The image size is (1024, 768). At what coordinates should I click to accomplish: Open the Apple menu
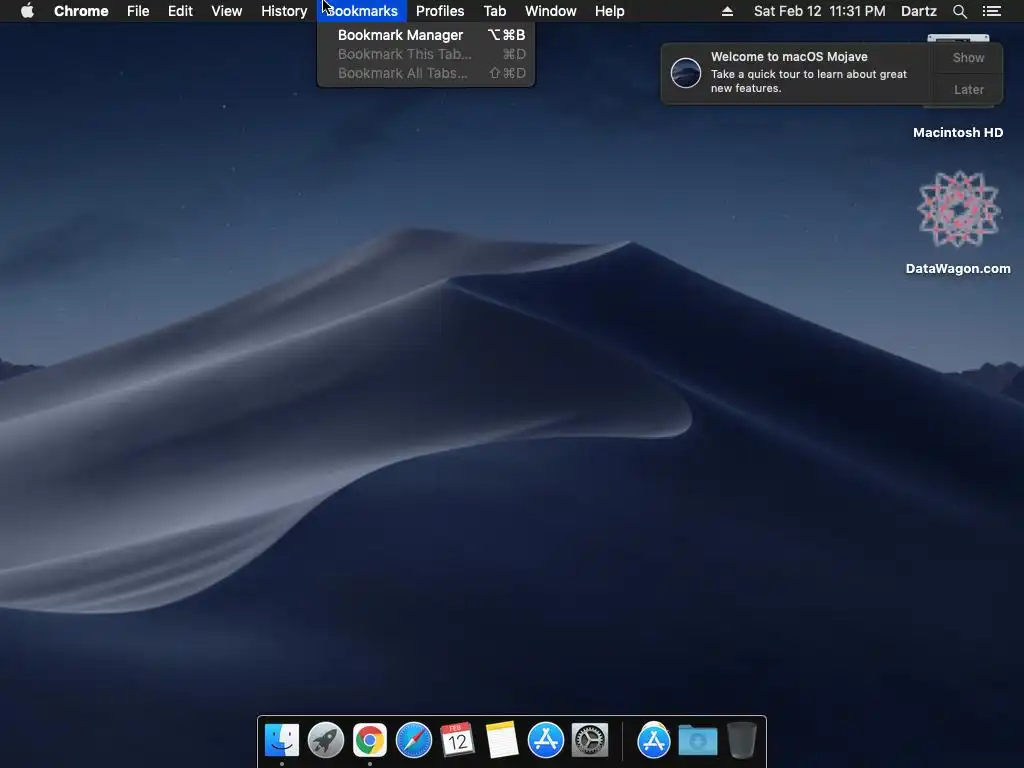click(x=27, y=11)
